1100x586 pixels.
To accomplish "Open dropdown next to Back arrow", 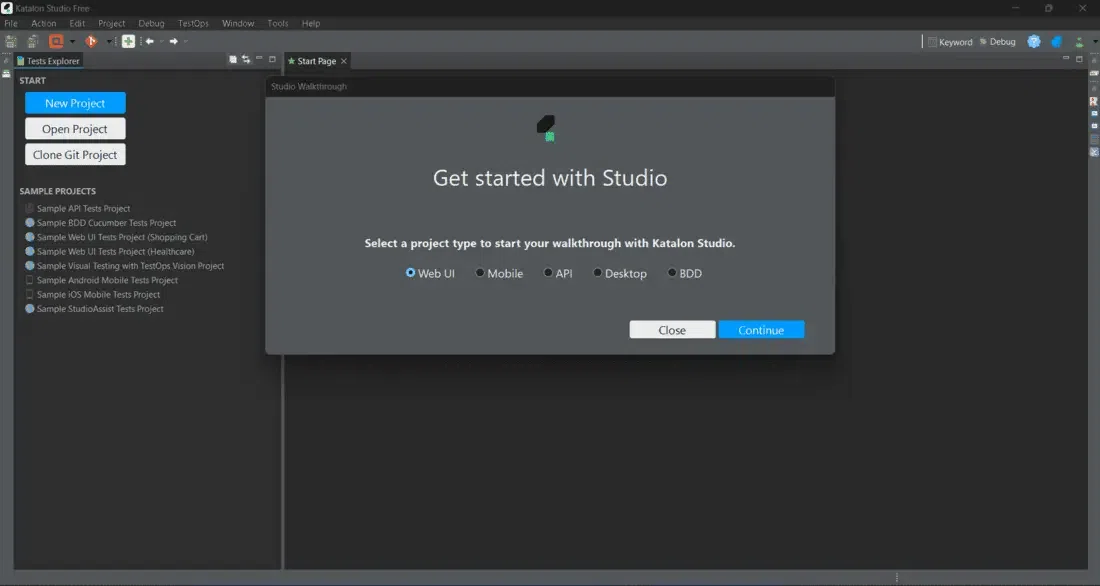I will click(161, 41).
